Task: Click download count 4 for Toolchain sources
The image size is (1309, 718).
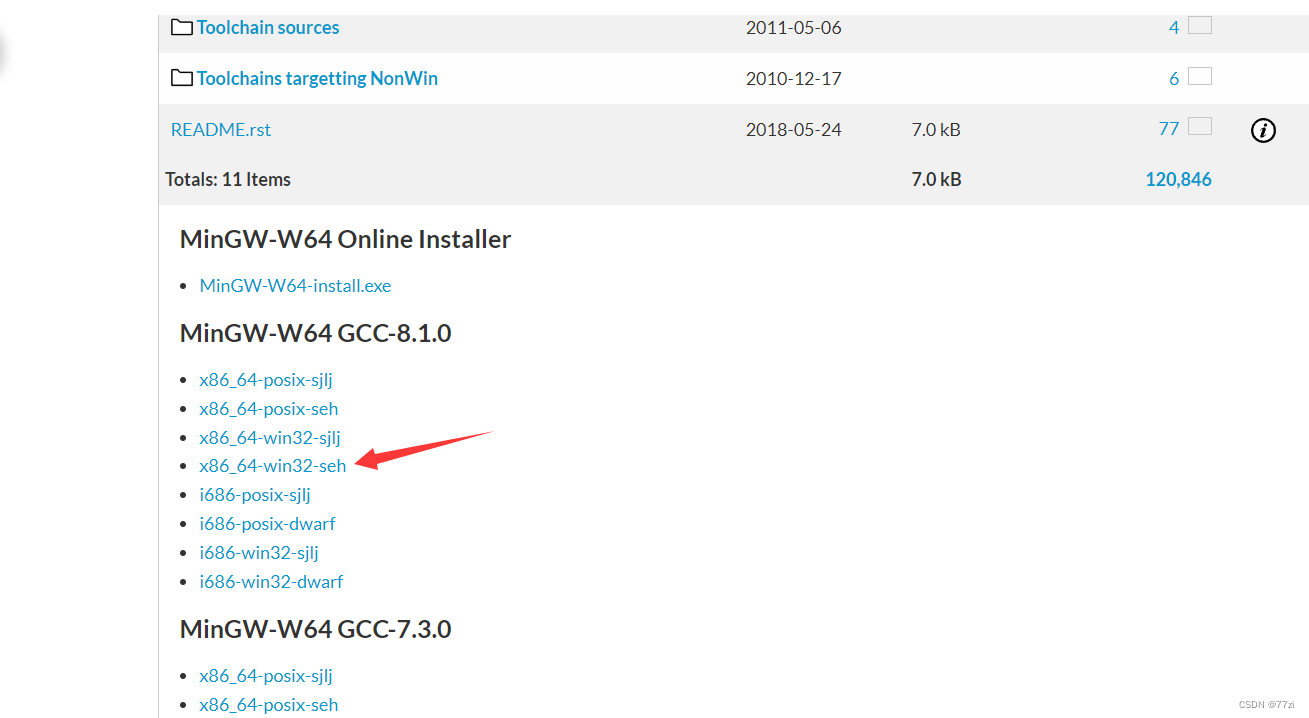Action: coord(1174,28)
